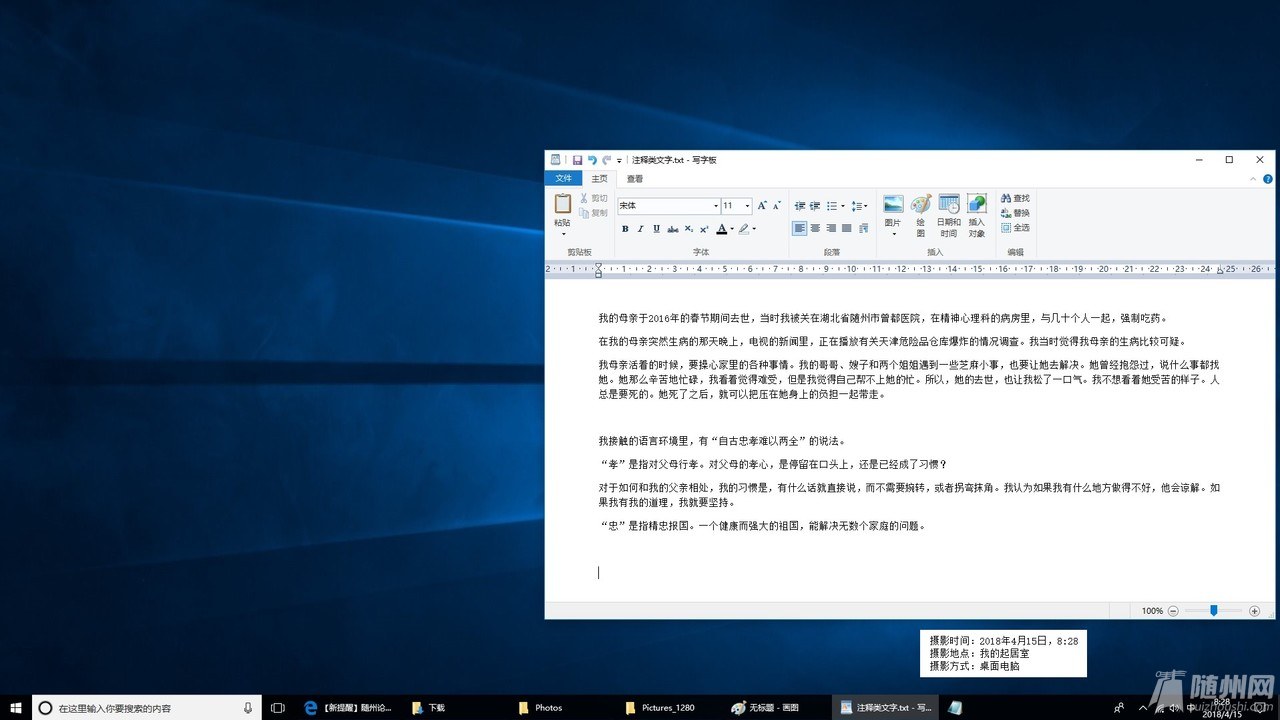
Task: Toggle Subscript formatting
Action: 688,229
